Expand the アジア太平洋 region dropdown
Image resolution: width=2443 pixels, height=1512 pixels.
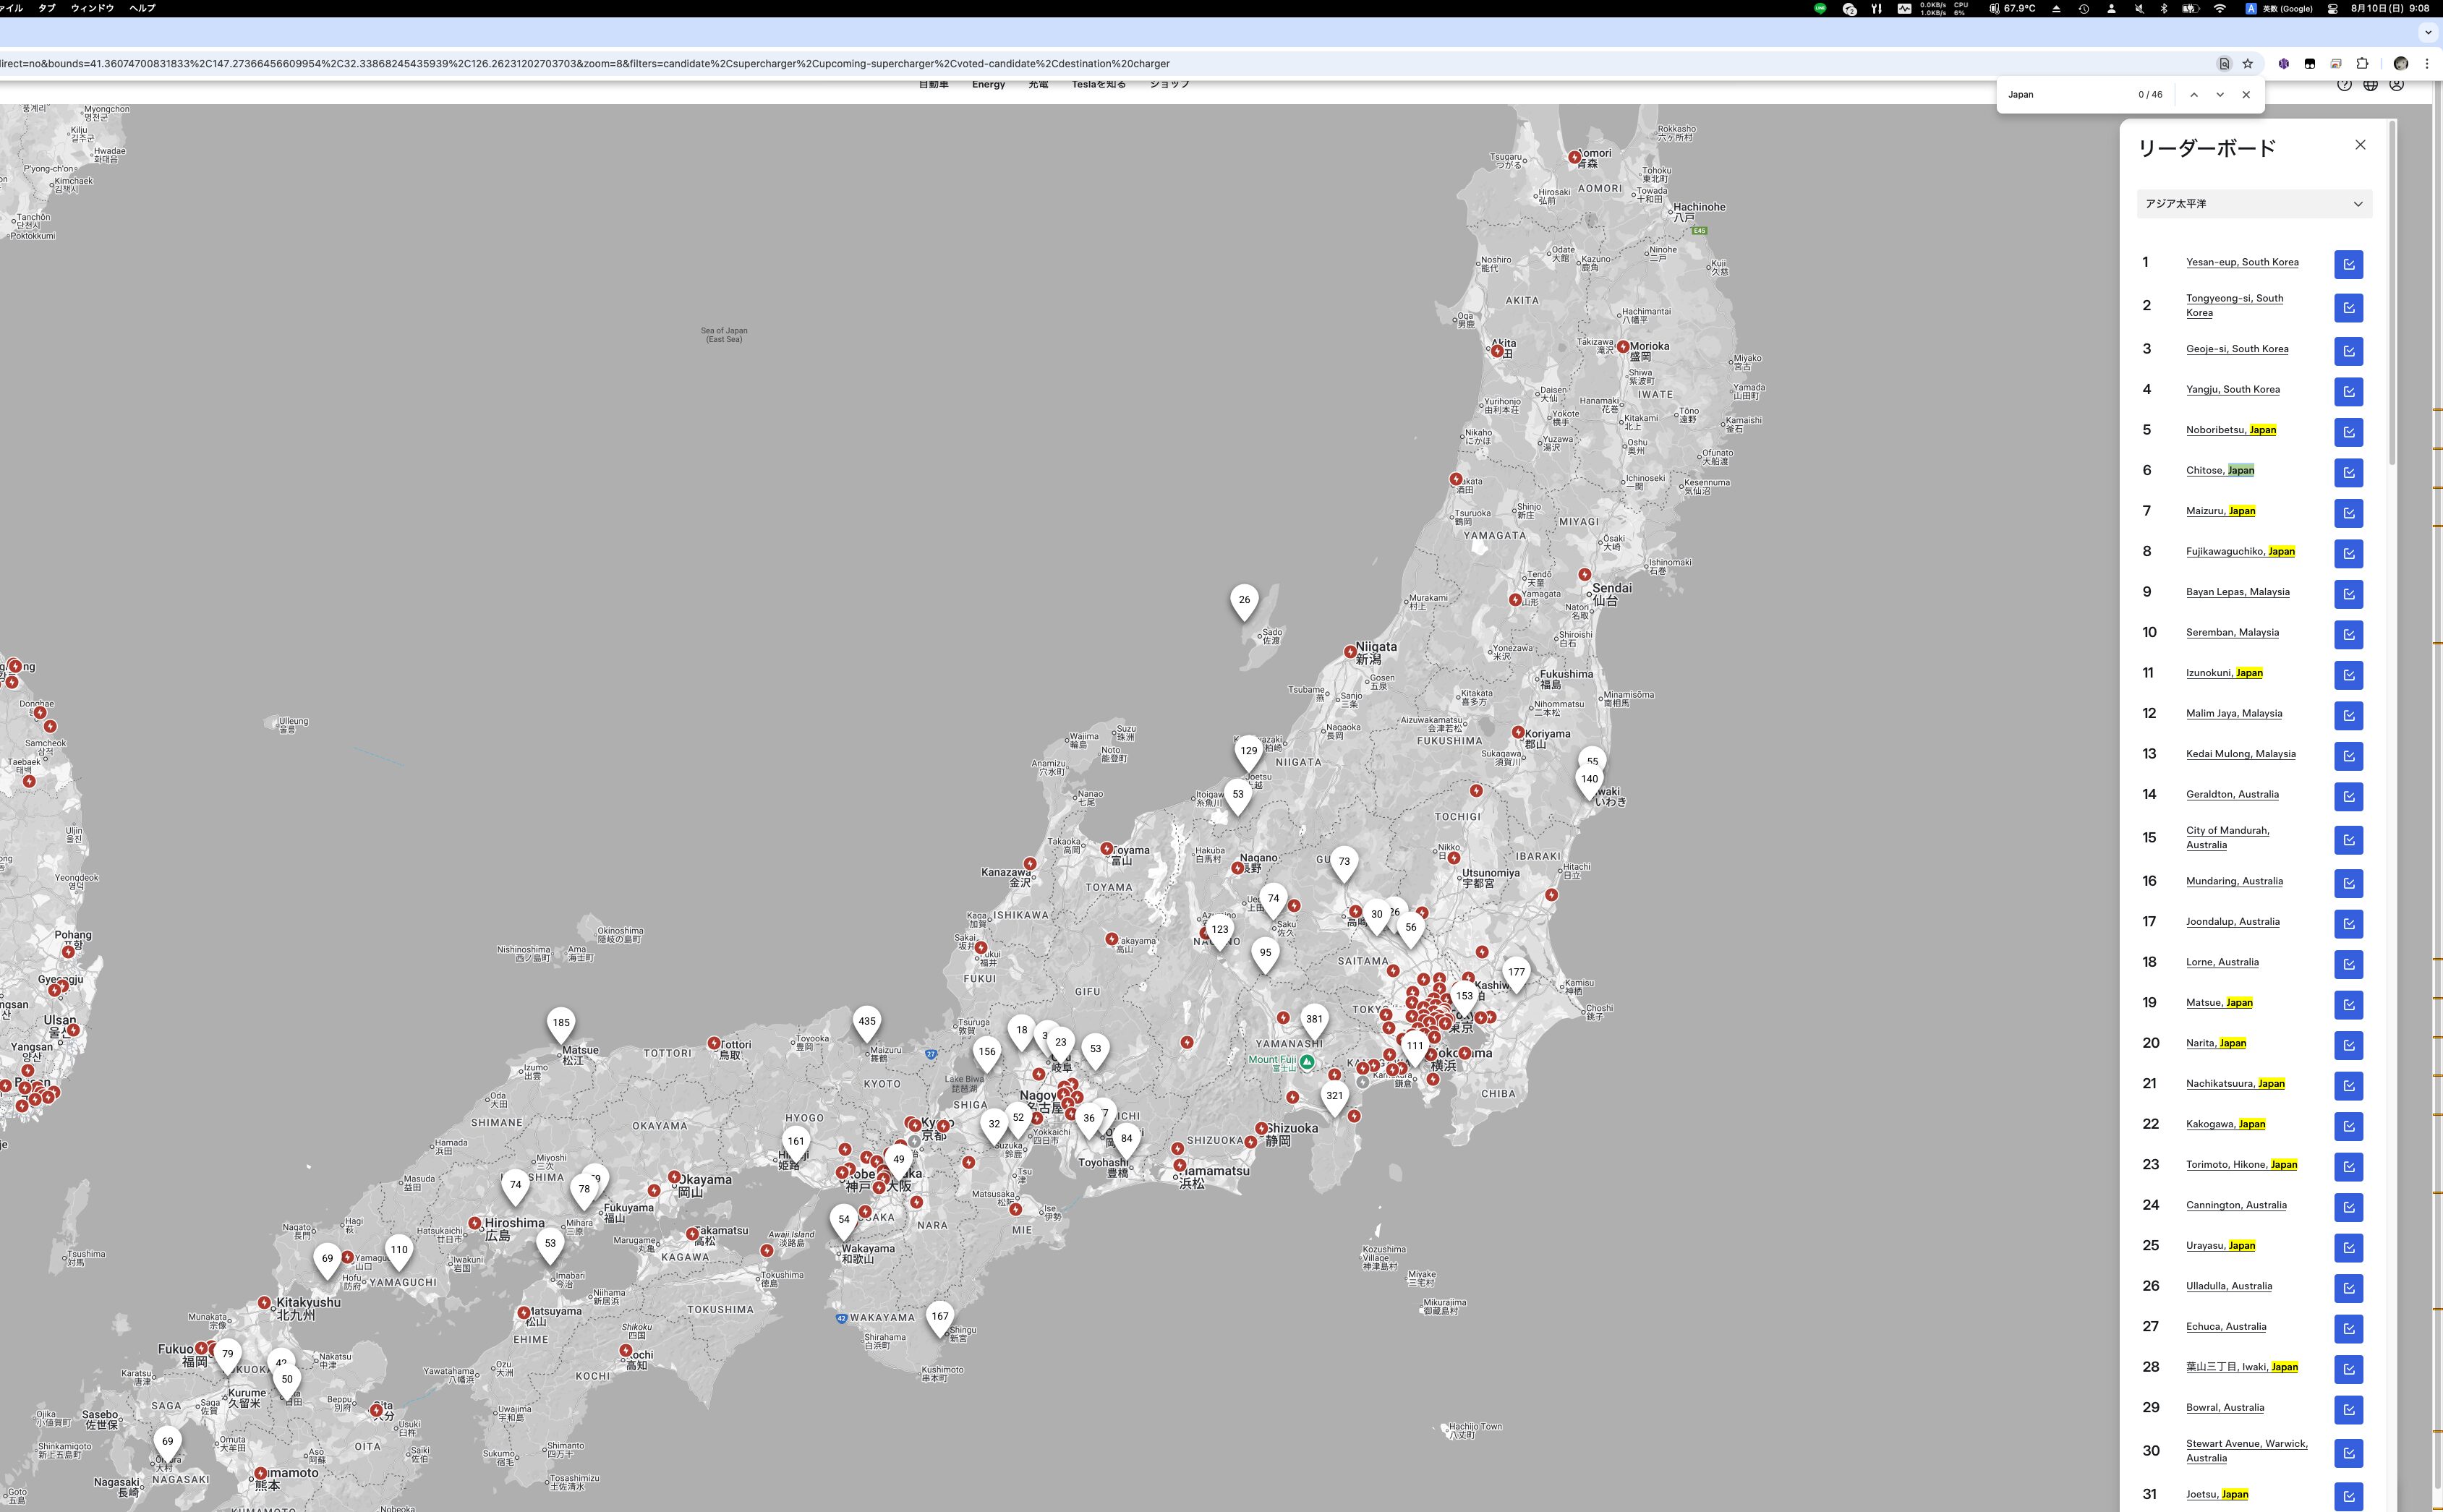click(x=2254, y=204)
